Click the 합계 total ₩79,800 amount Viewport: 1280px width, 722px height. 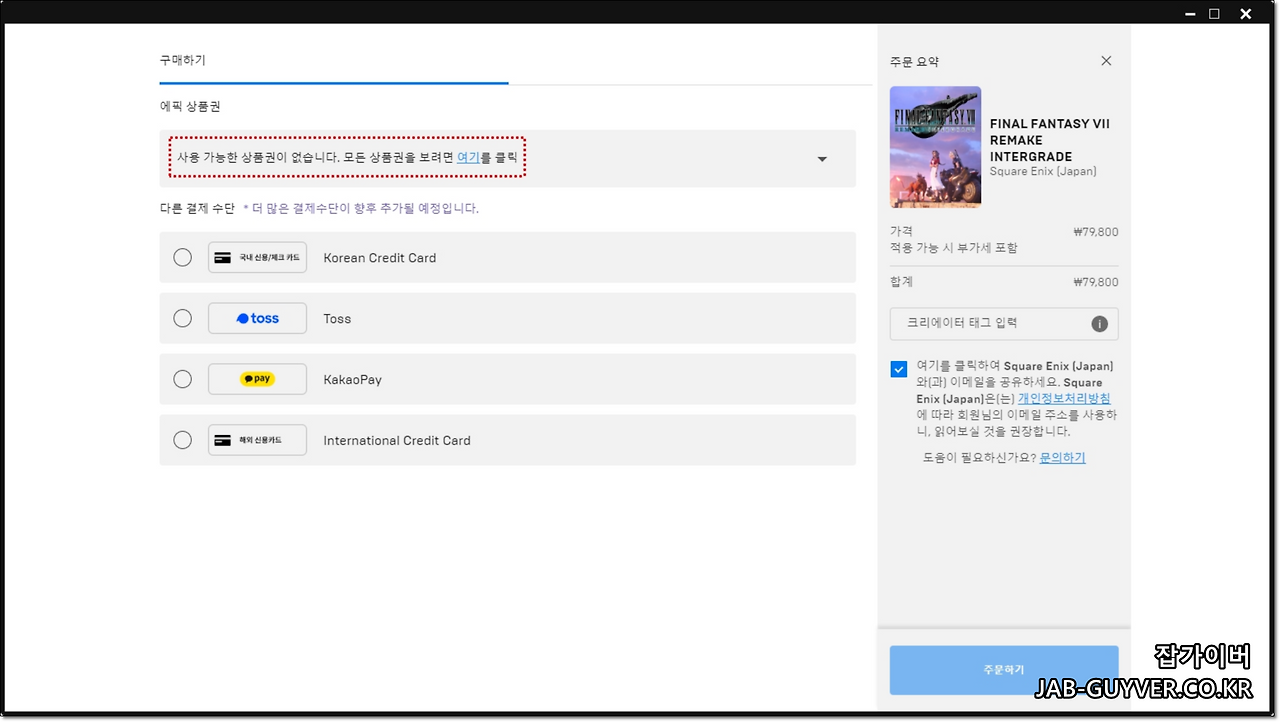[1095, 282]
